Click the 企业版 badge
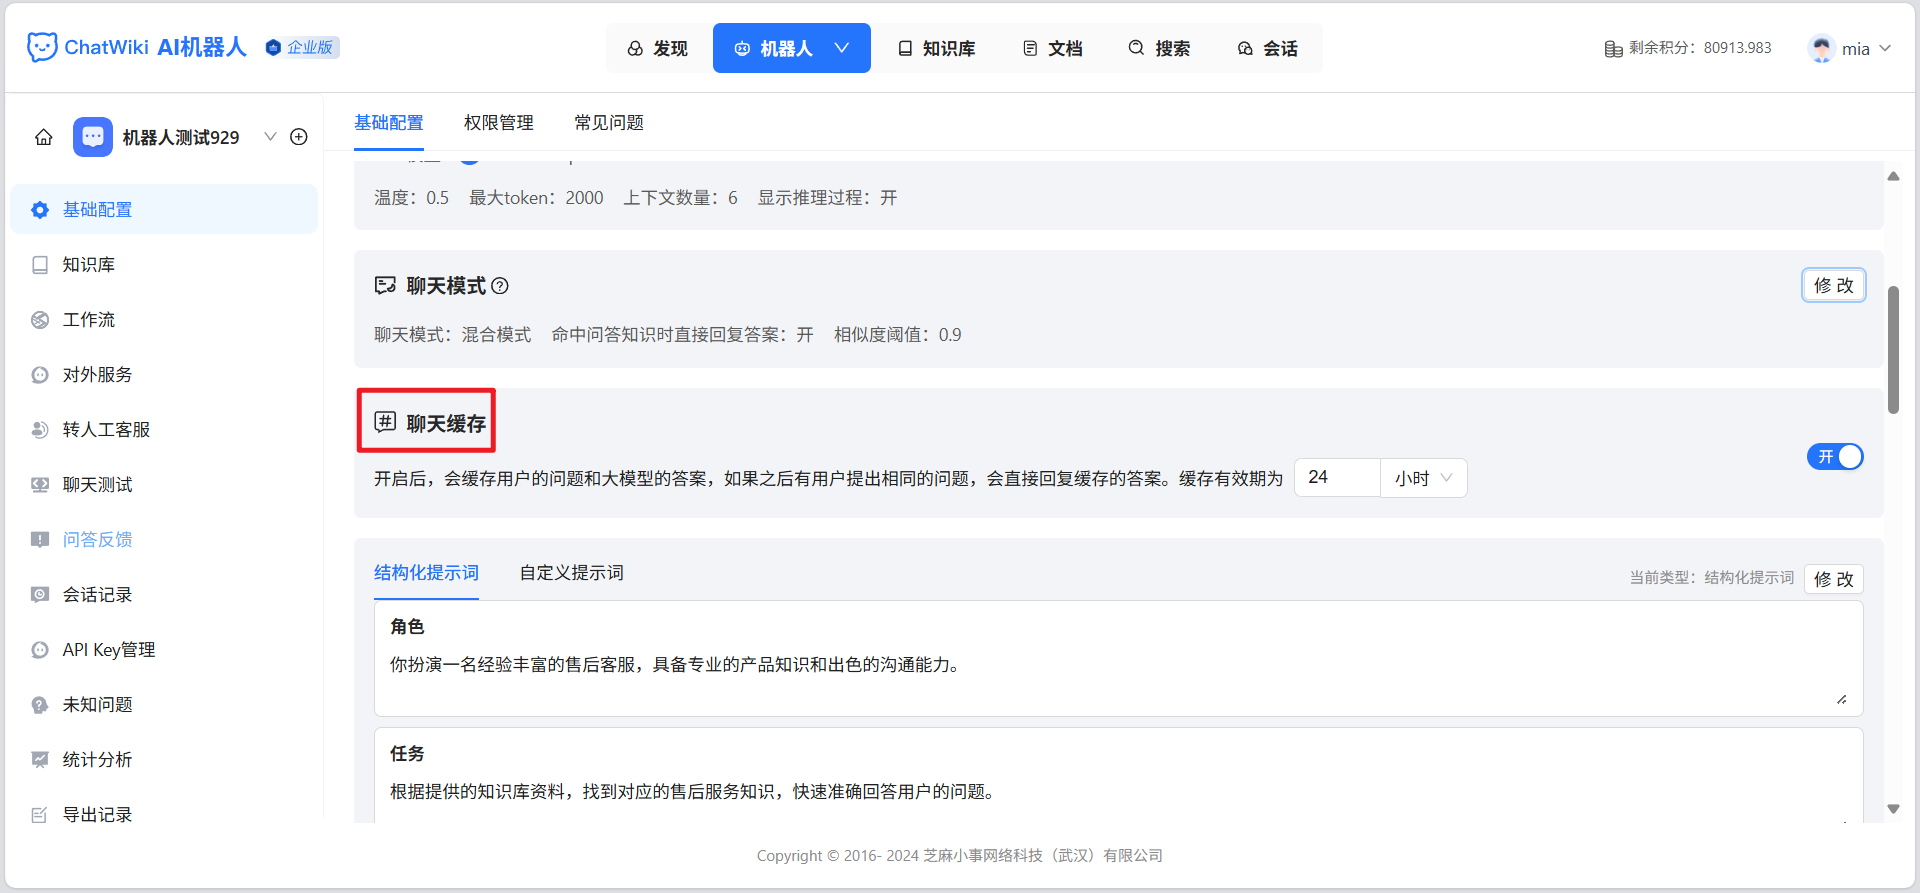The image size is (1920, 893). tap(302, 47)
